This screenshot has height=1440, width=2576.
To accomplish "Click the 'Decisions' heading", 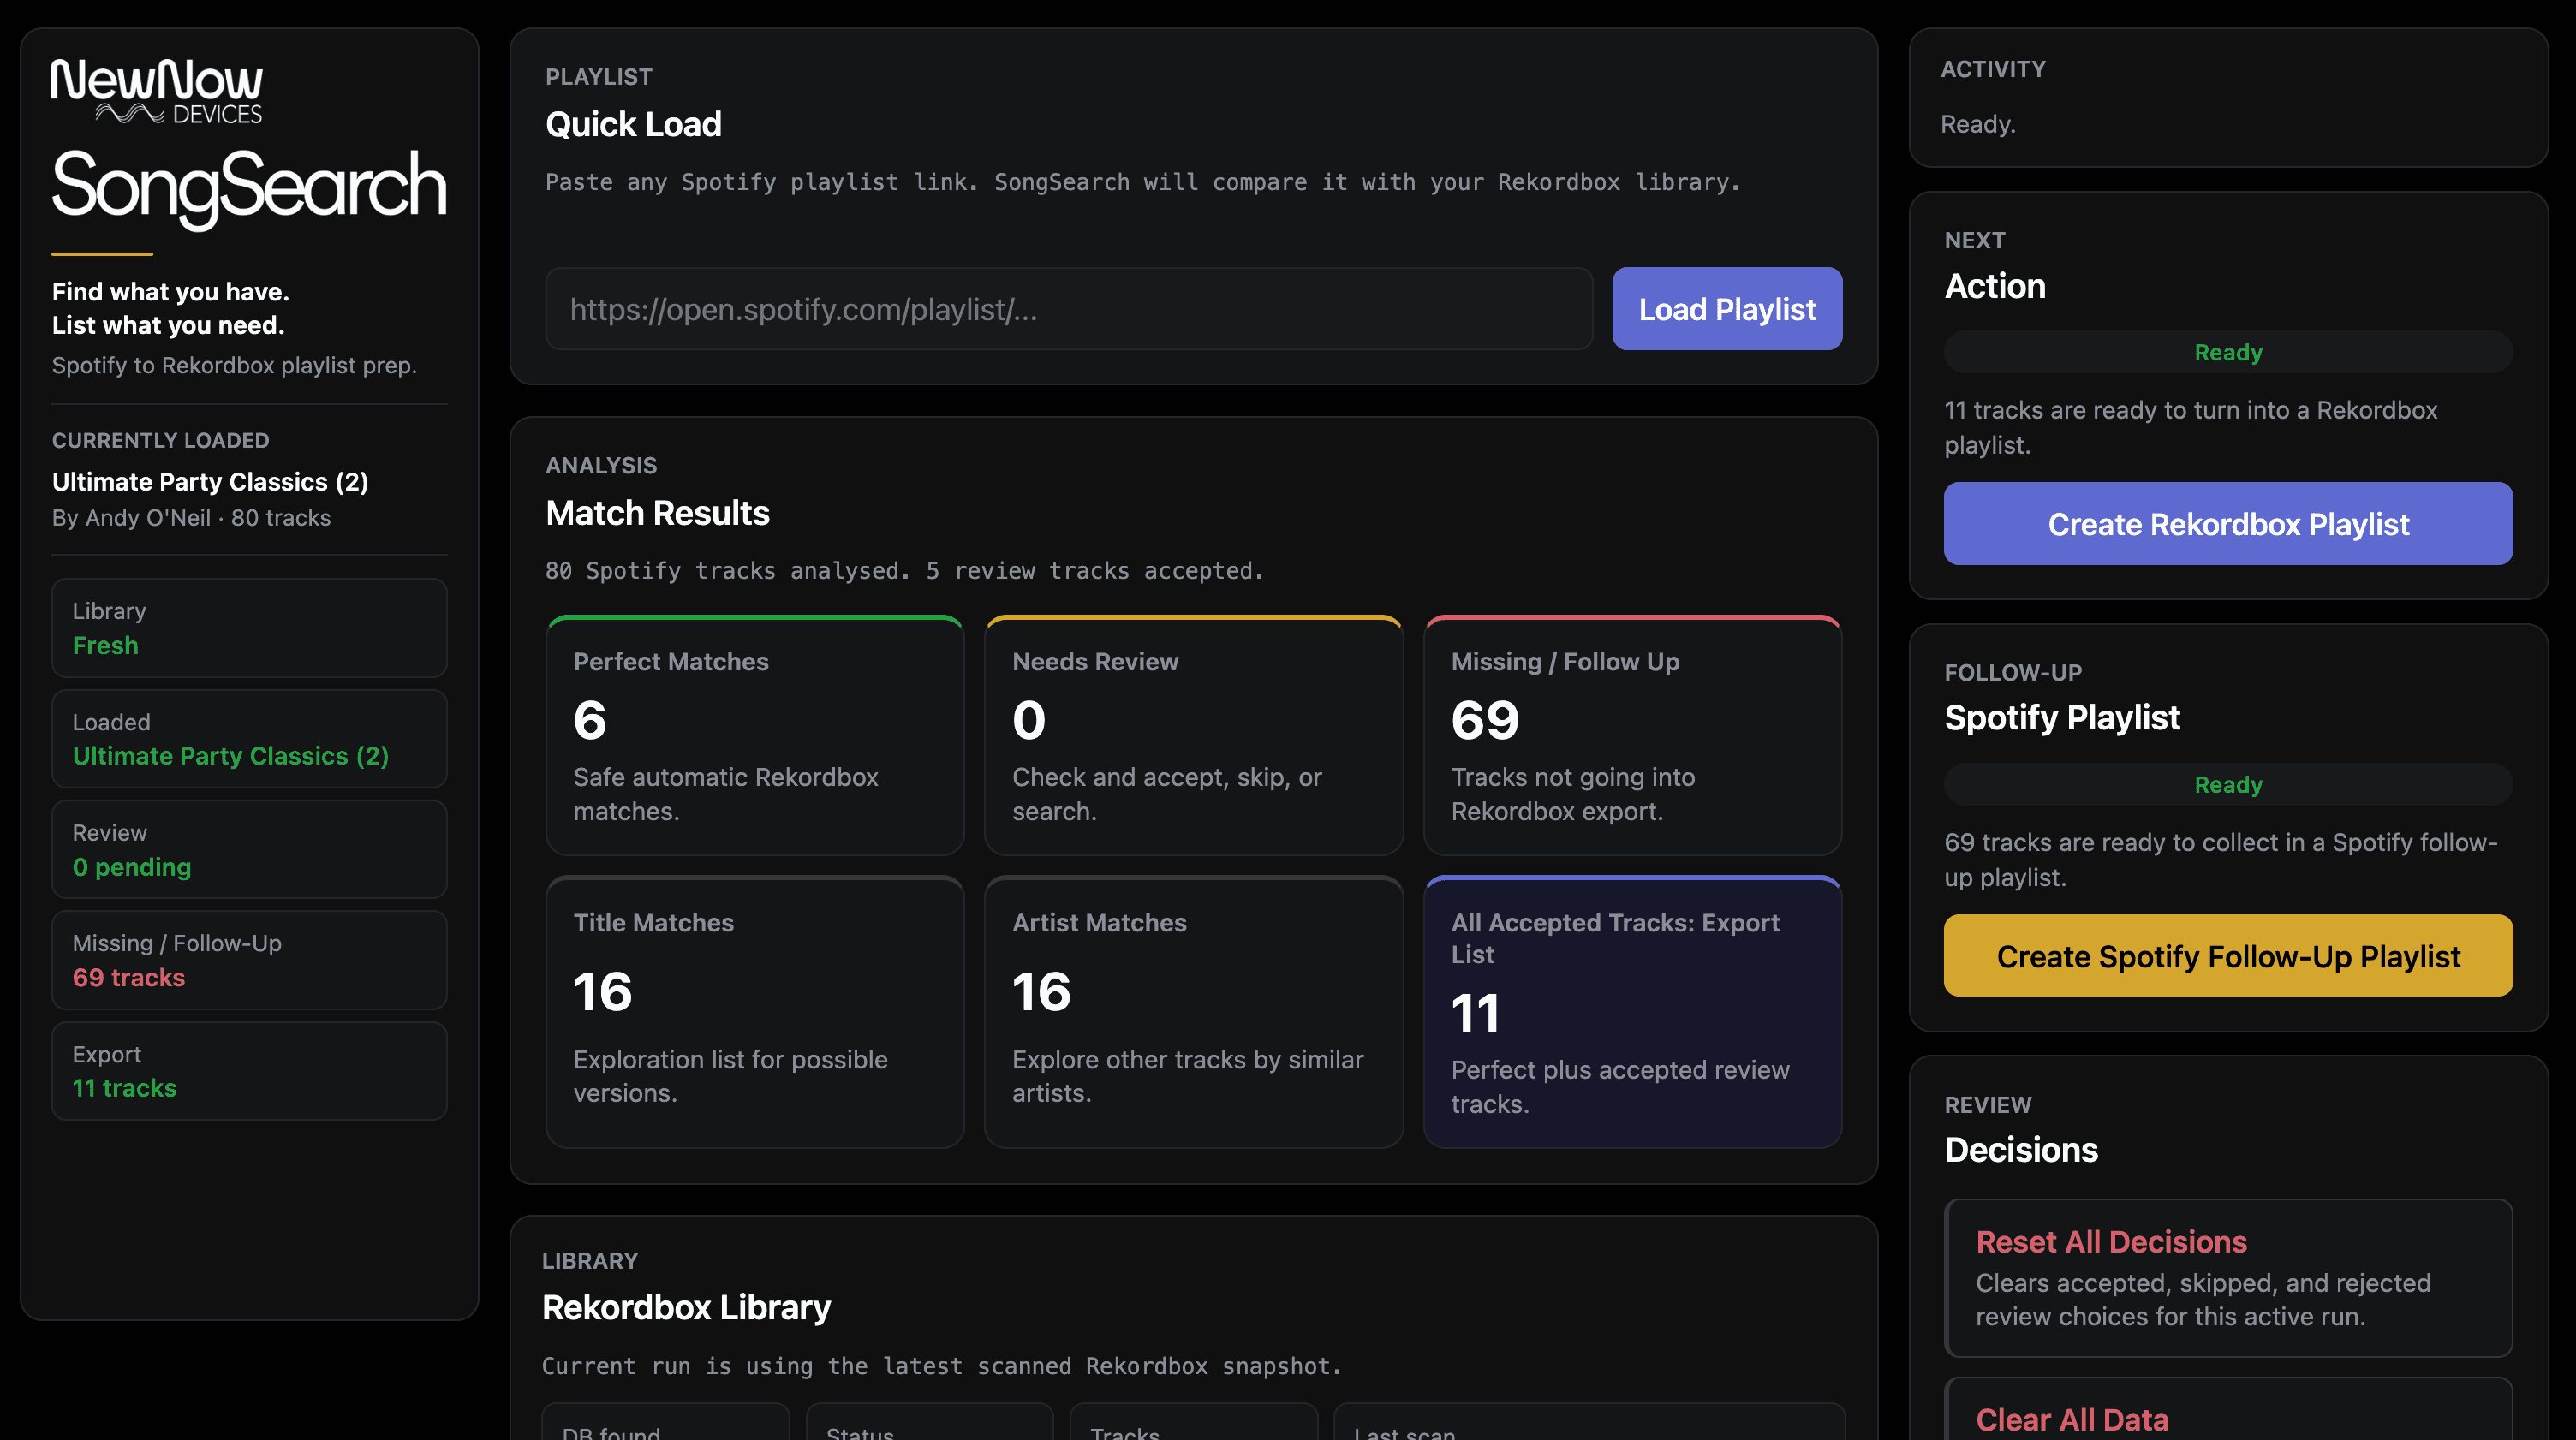I will coord(2020,1150).
